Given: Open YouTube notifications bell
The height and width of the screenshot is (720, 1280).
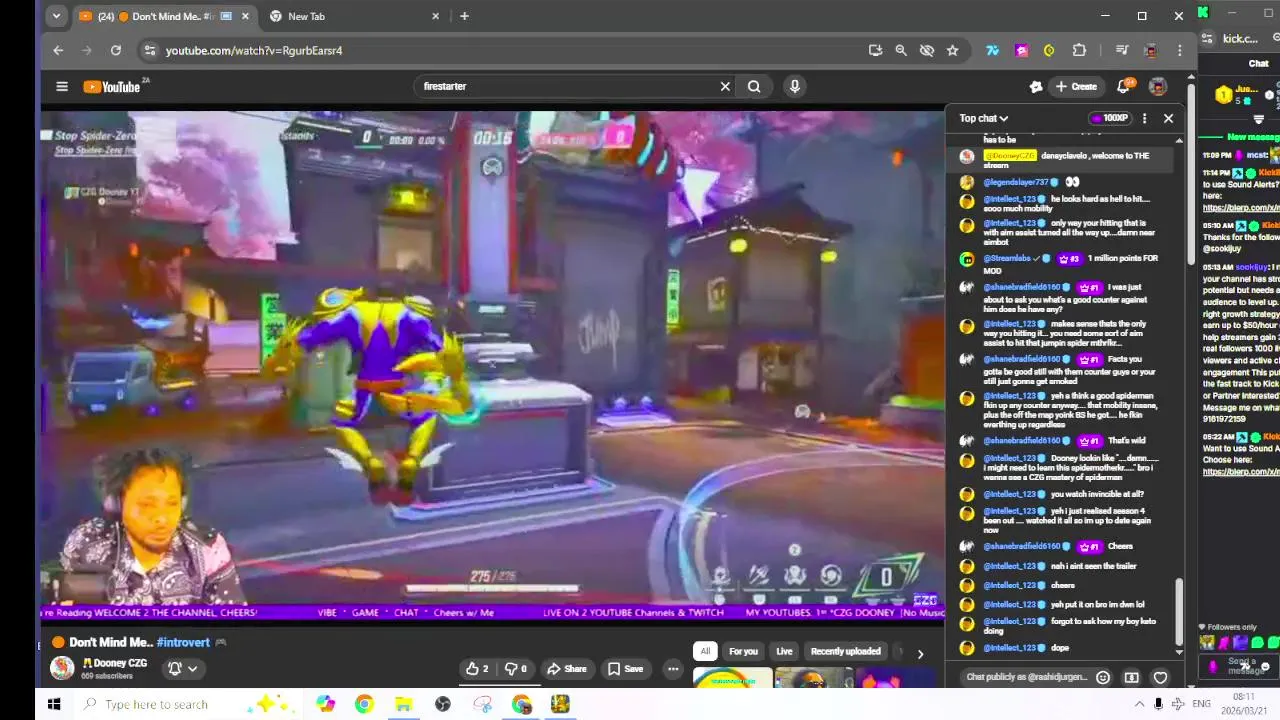Looking at the screenshot, I should [x=1125, y=86].
